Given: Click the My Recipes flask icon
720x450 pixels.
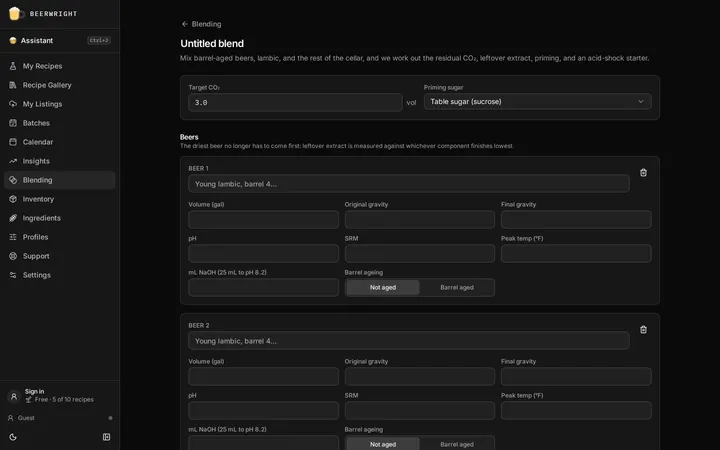Looking at the screenshot, I should click(13, 66).
